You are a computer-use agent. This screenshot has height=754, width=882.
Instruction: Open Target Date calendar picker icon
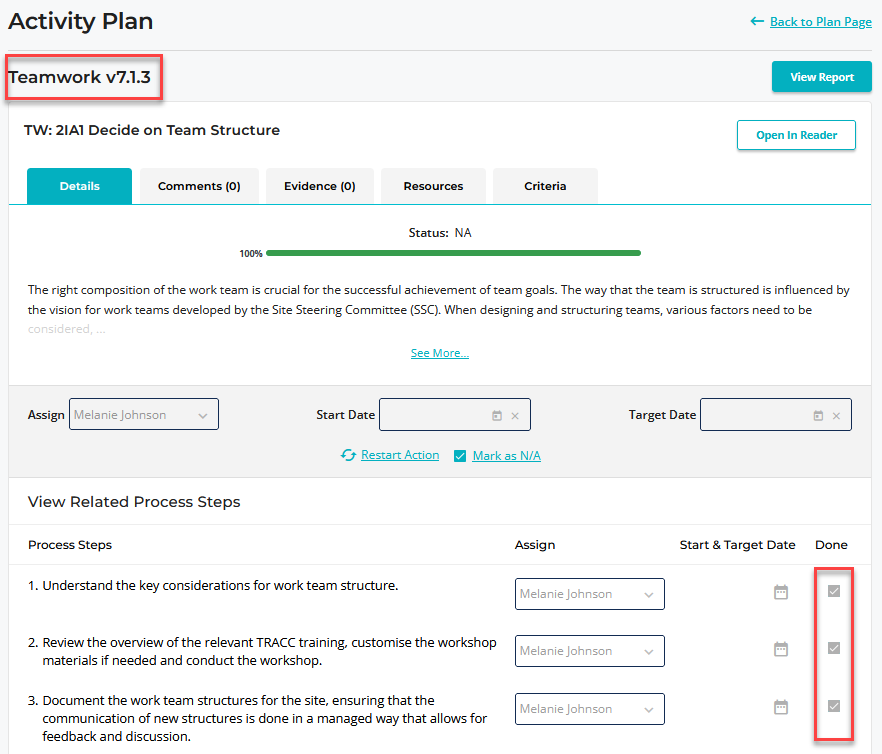pyautogui.click(x=818, y=415)
